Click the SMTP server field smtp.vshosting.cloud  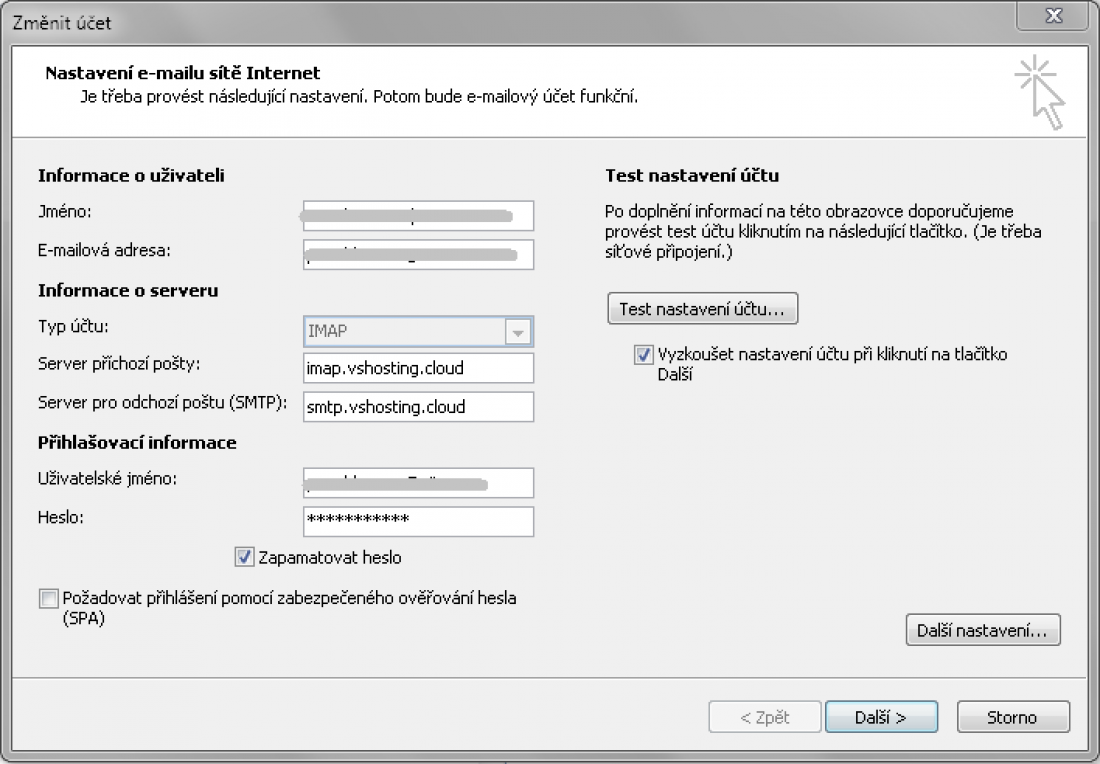(x=418, y=406)
